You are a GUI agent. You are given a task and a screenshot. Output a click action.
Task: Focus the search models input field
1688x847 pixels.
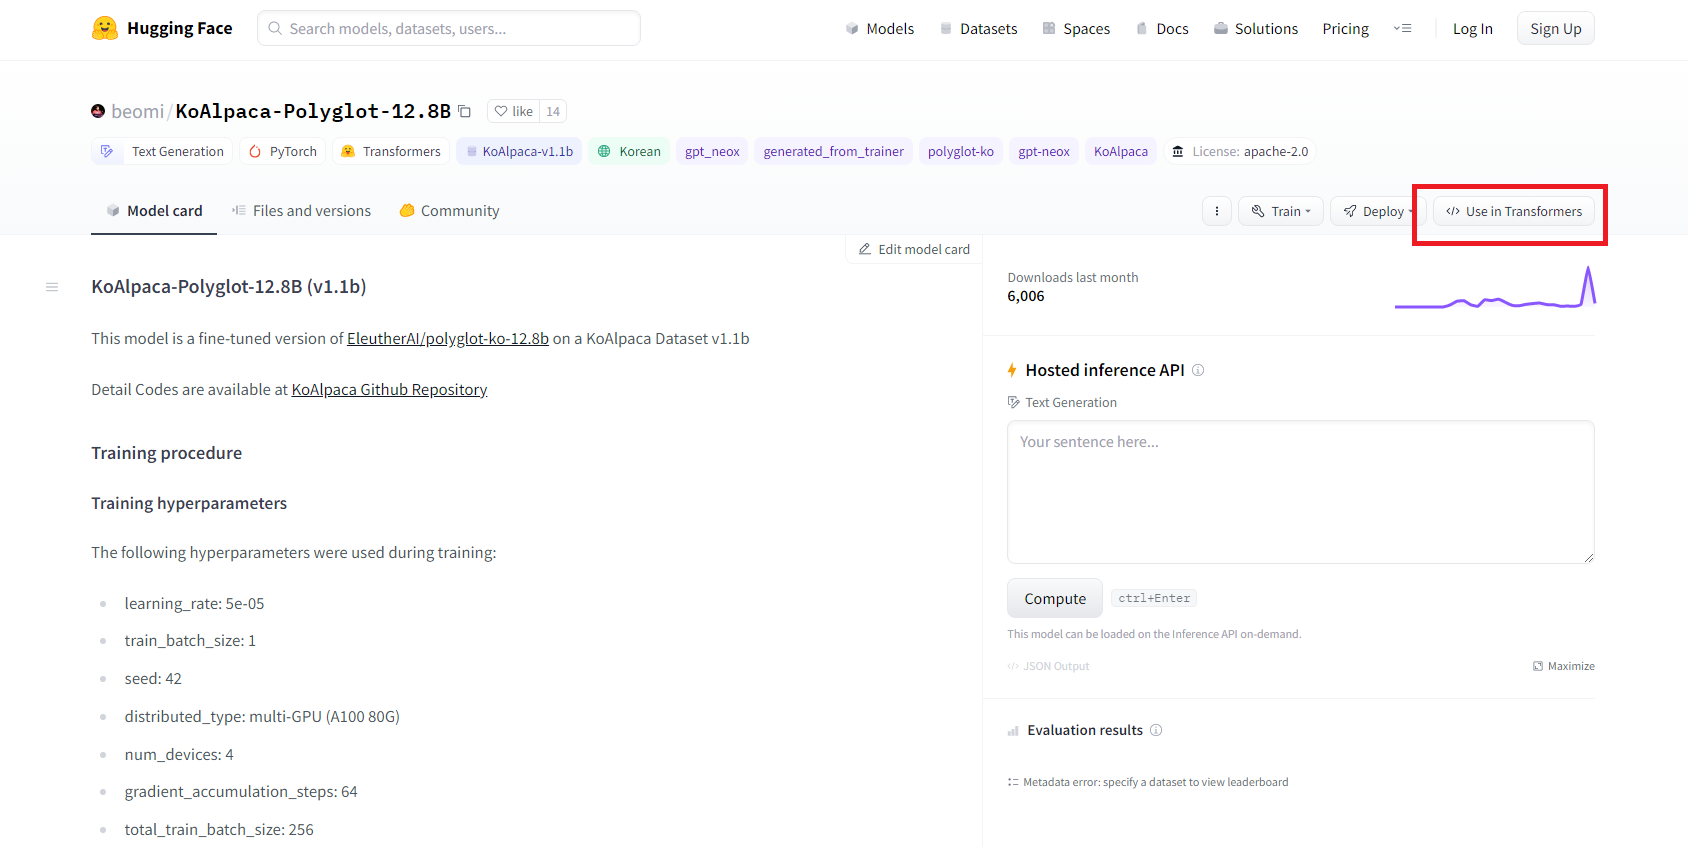click(449, 28)
